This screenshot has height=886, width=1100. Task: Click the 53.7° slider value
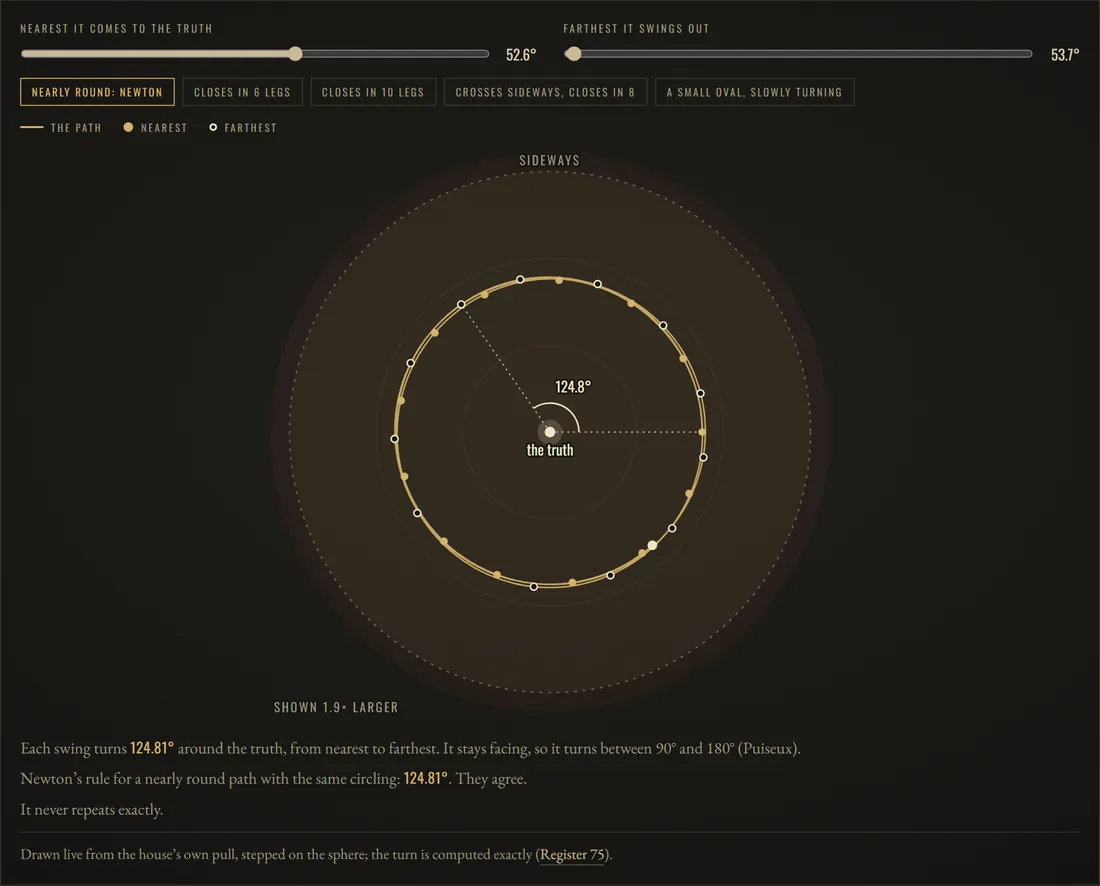pyautogui.click(x=1065, y=55)
